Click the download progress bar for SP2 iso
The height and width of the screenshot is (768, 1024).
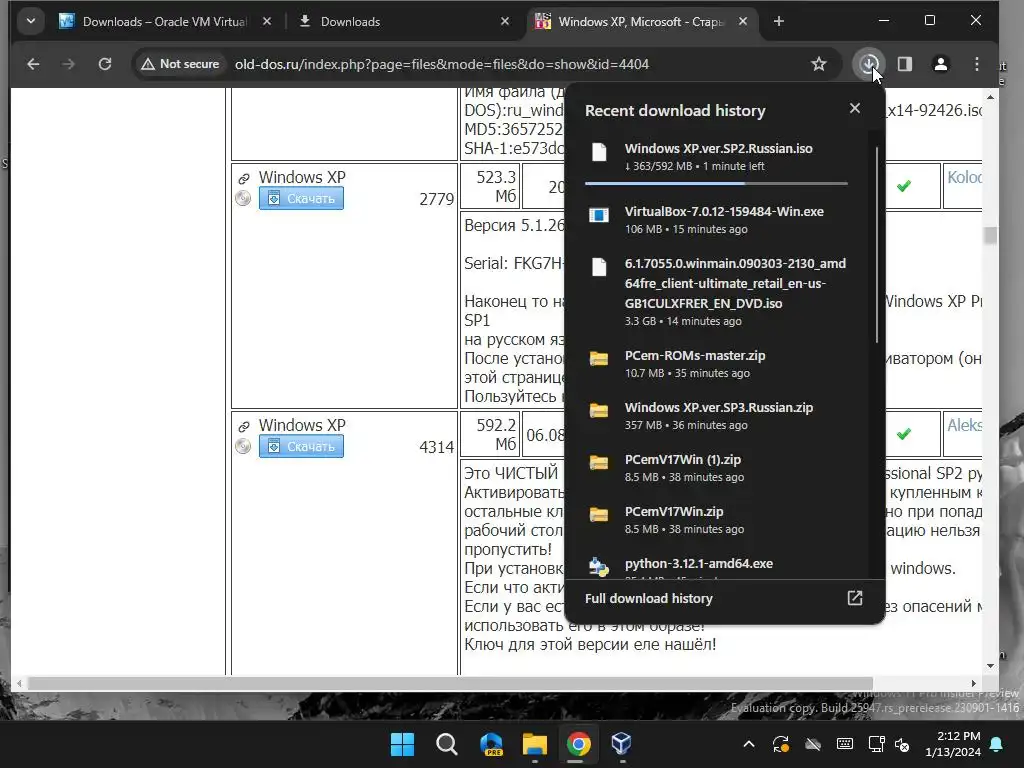pos(716,184)
